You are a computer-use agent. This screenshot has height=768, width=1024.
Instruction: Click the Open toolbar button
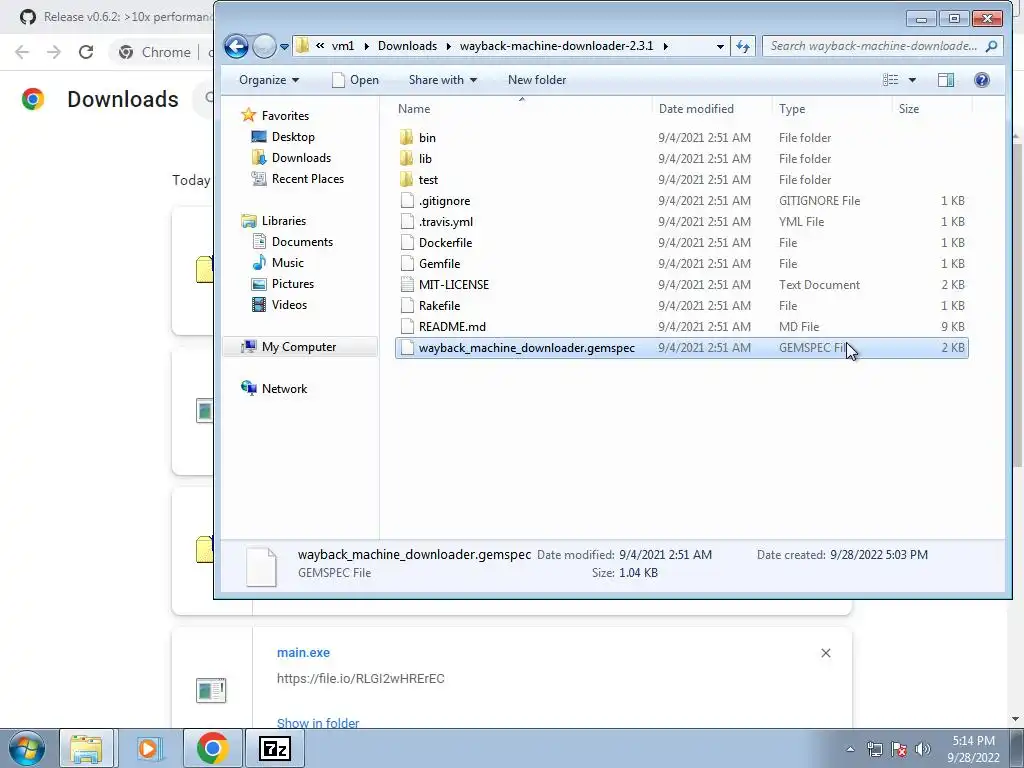click(x=355, y=80)
